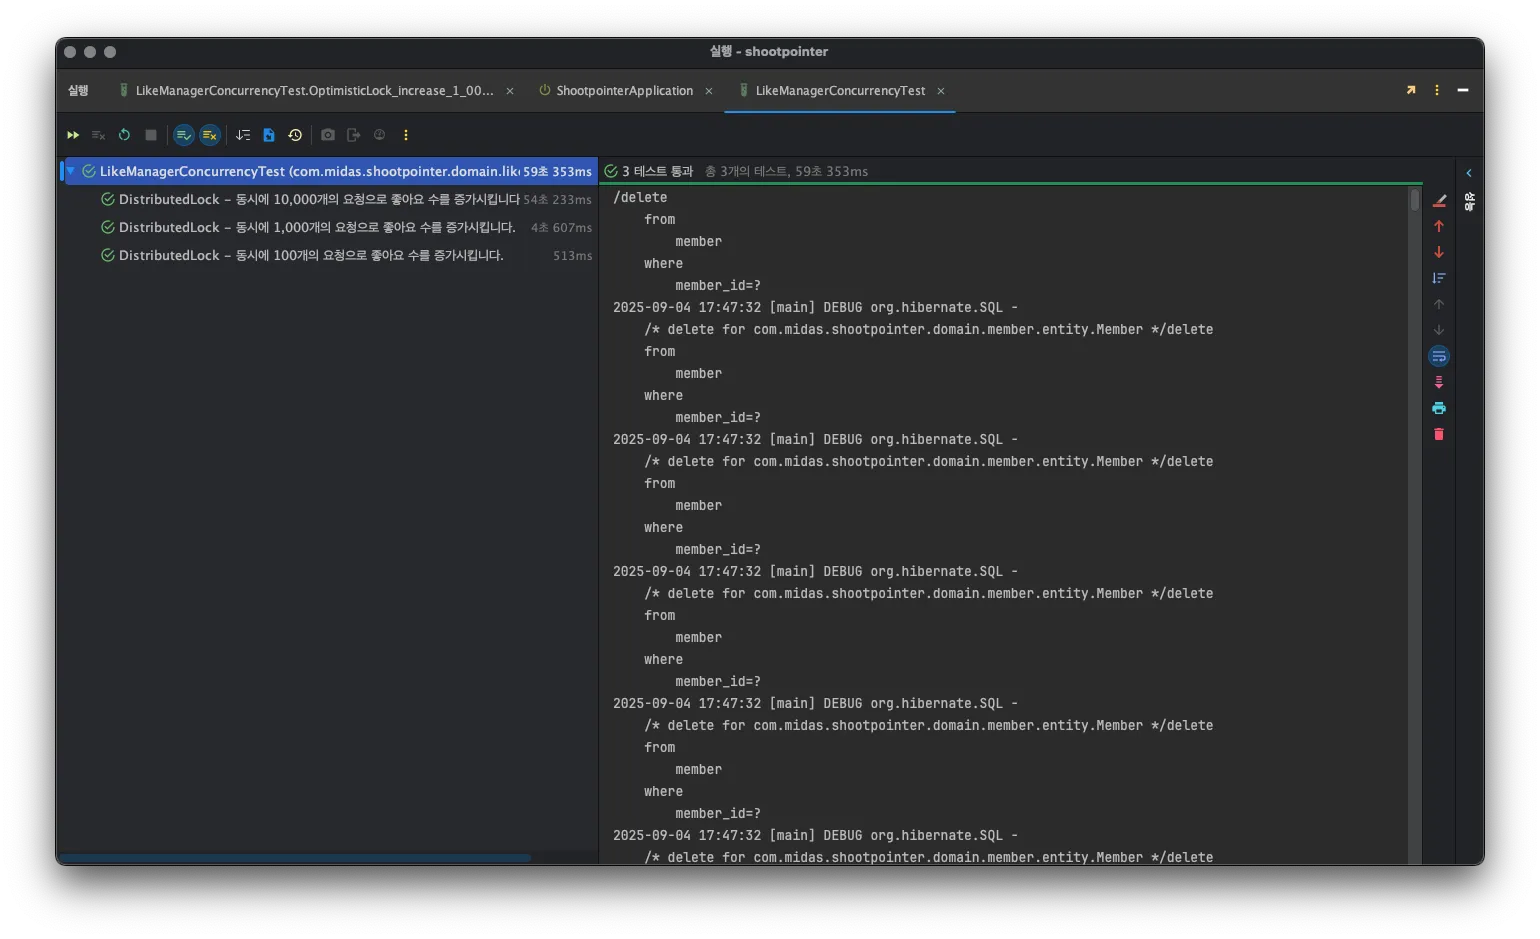
Task: Click the '4초 607ms' duration value
Action: point(561,228)
